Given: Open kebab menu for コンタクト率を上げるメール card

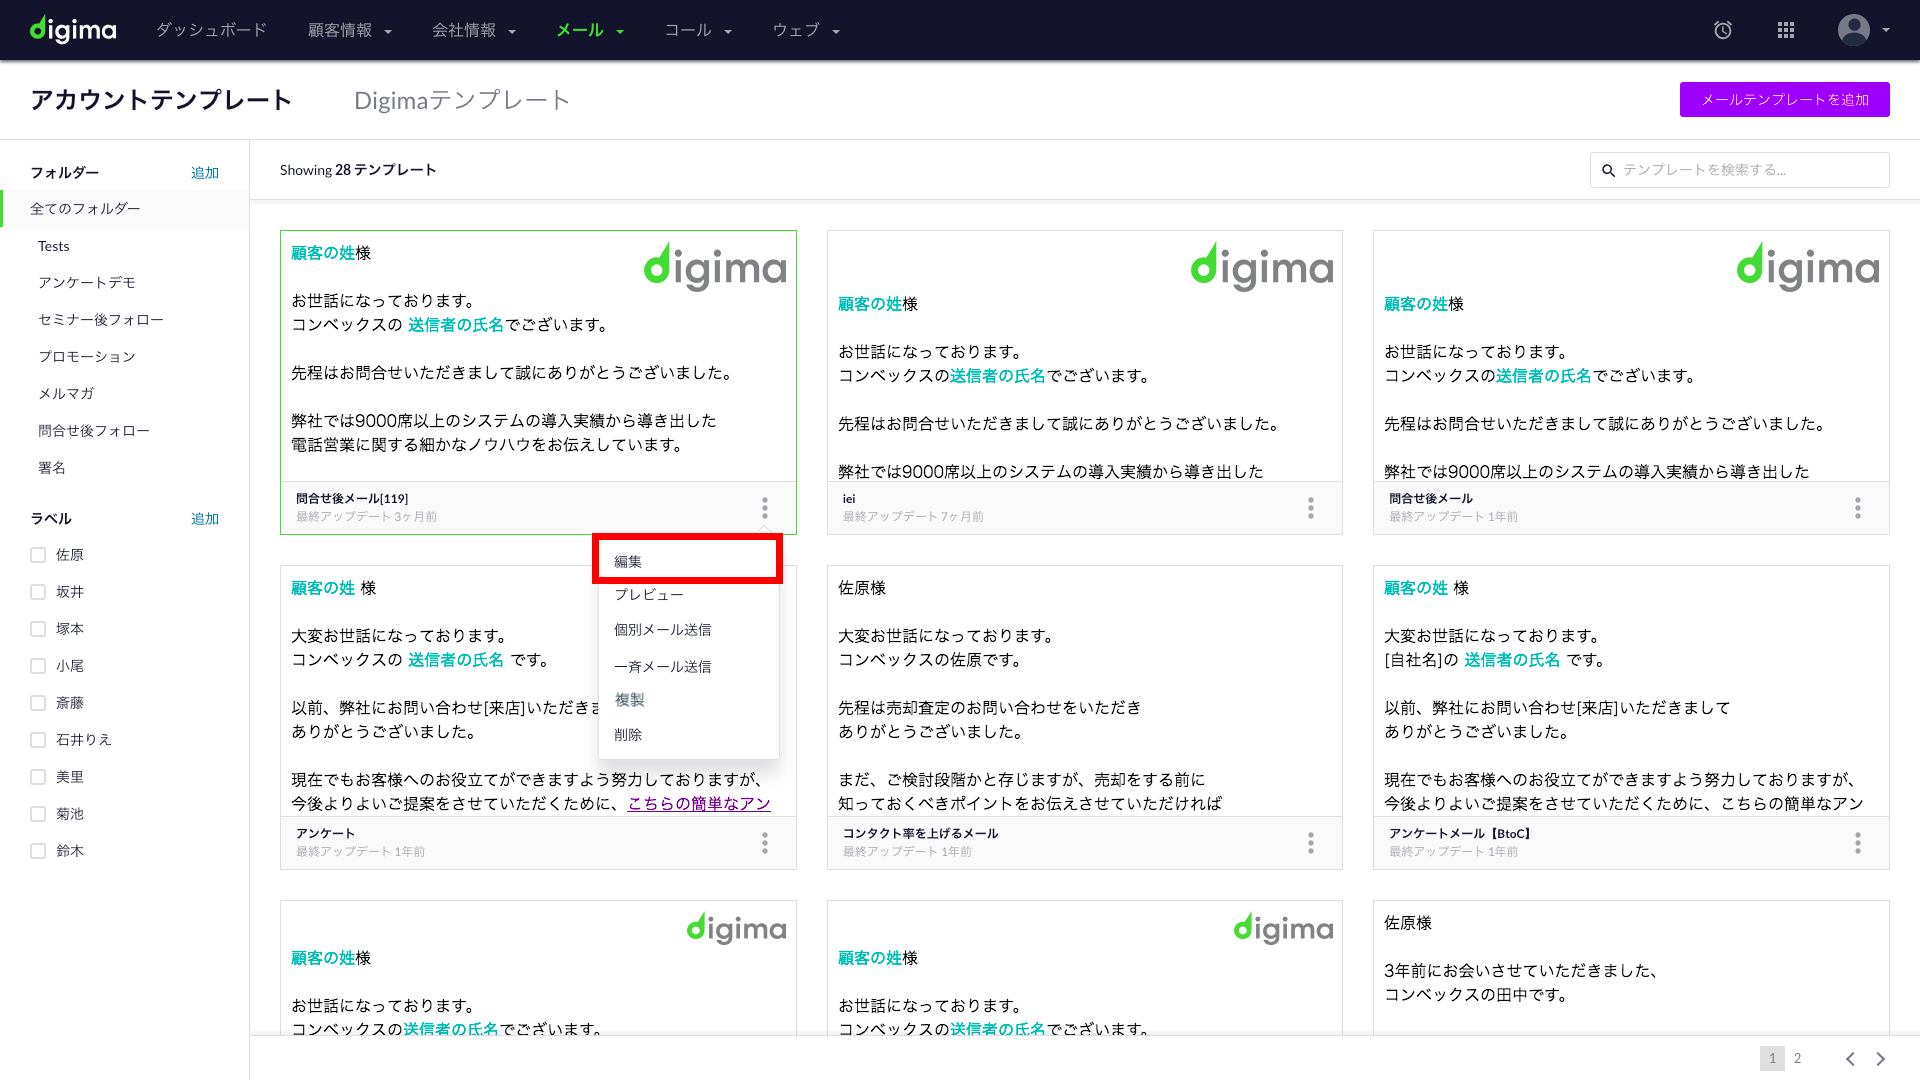Looking at the screenshot, I should tap(1311, 843).
